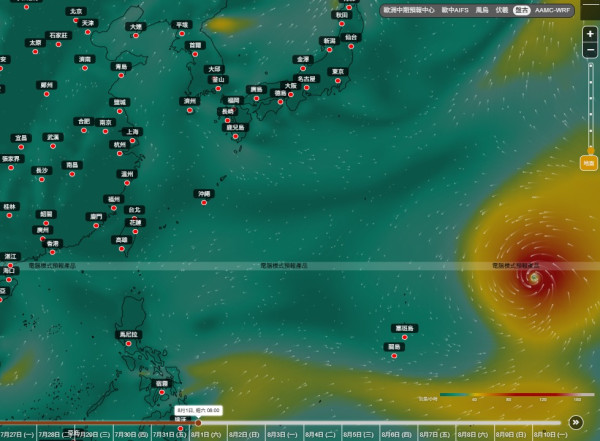Image resolution: width=600 pixels, height=441 pixels.
Task: Click the 高雄 city marker
Action: 122,249
